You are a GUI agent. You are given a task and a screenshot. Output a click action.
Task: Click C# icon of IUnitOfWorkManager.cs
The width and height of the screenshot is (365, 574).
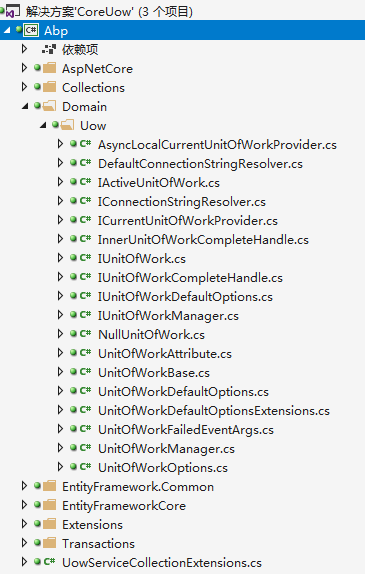click(x=85, y=315)
